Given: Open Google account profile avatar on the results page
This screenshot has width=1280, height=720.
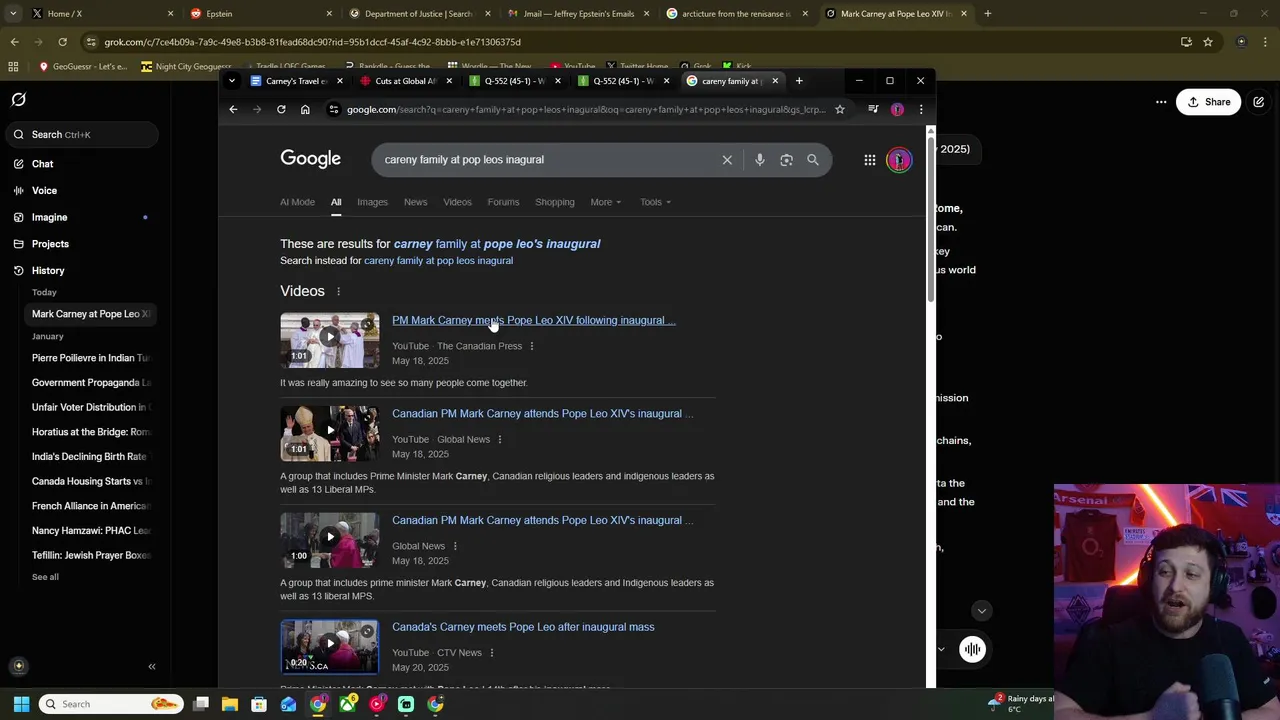Looking at the screenshot, I should [x=899, y=160].
